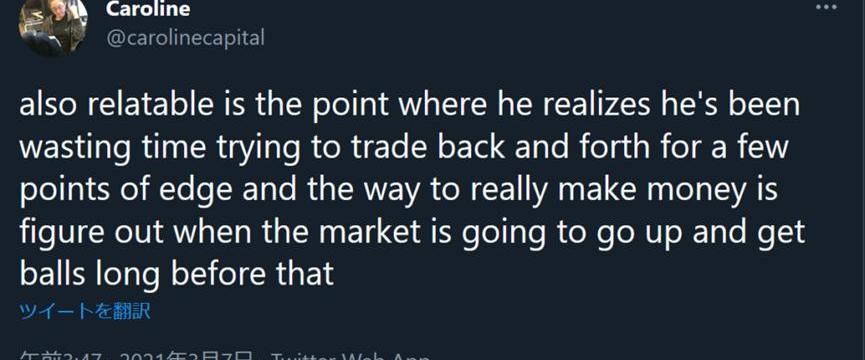
Task: Open the 午前3:47 timestamp link
Action: pyautogui.click(x=62, y=356)
